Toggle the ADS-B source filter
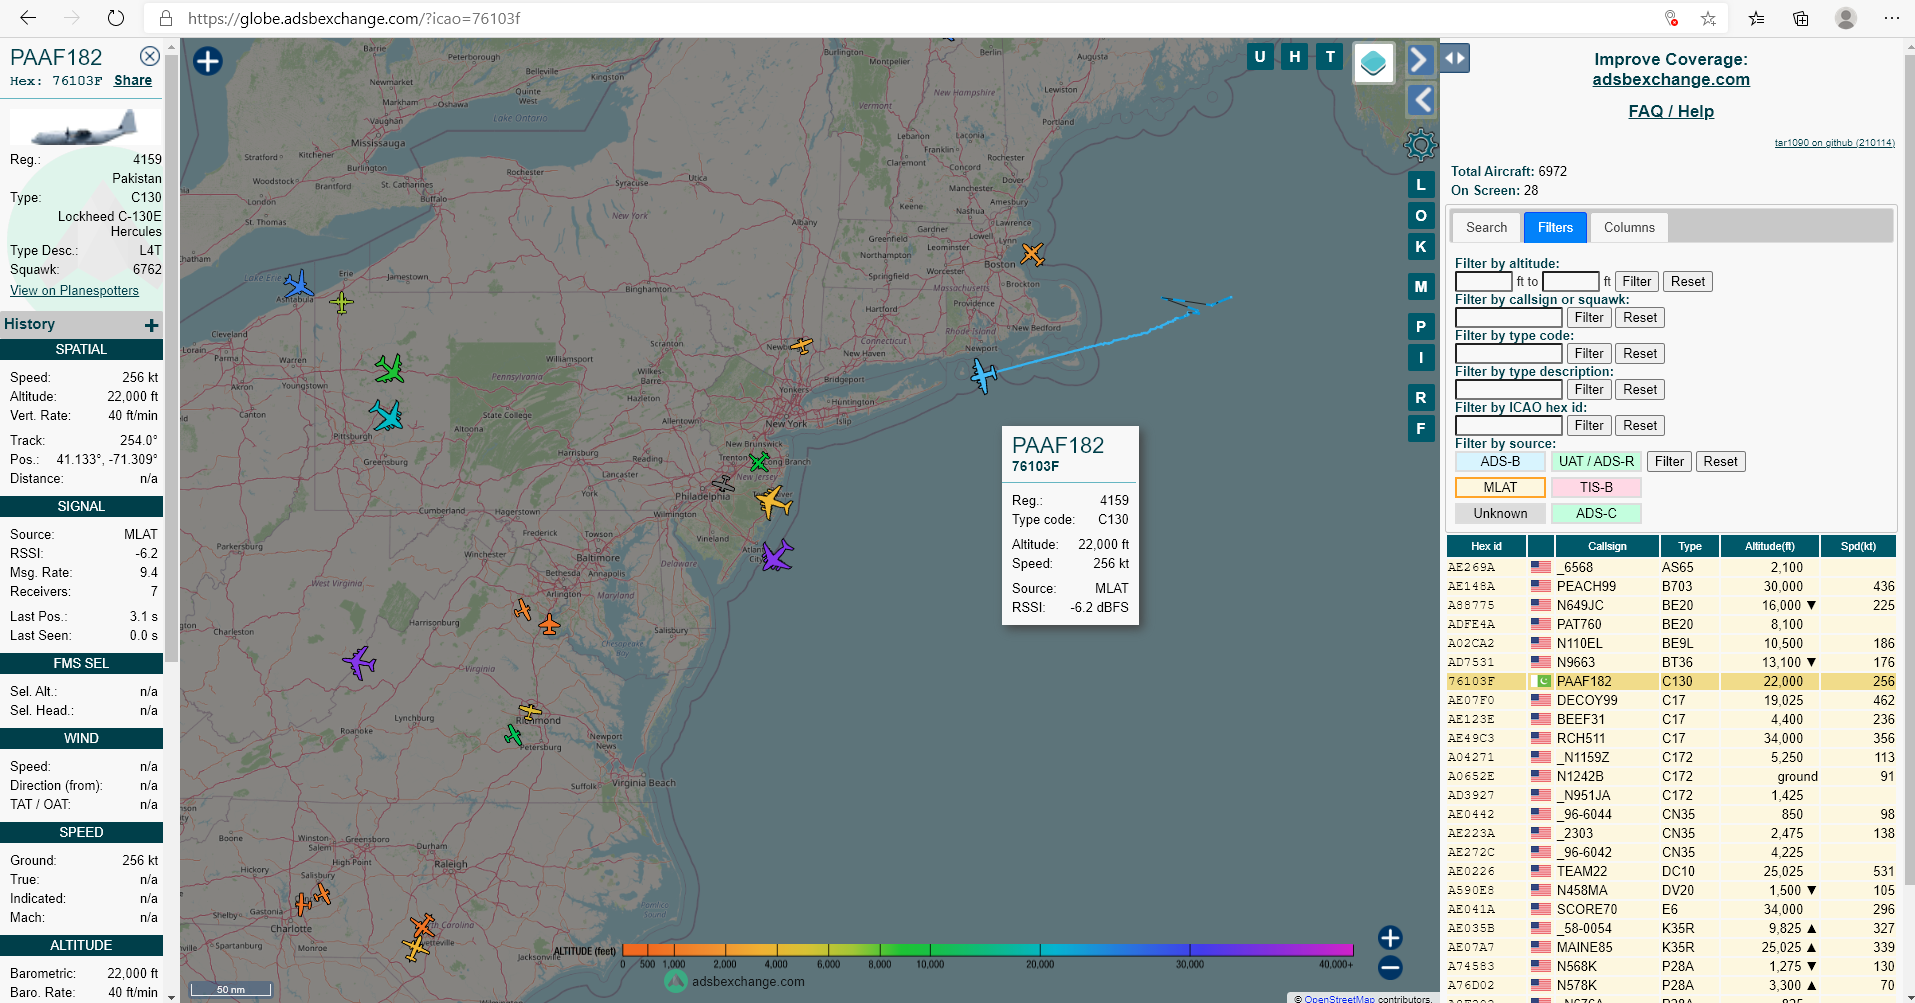This screenshot has height=1003, width=1915. [x=1500, y=462]
